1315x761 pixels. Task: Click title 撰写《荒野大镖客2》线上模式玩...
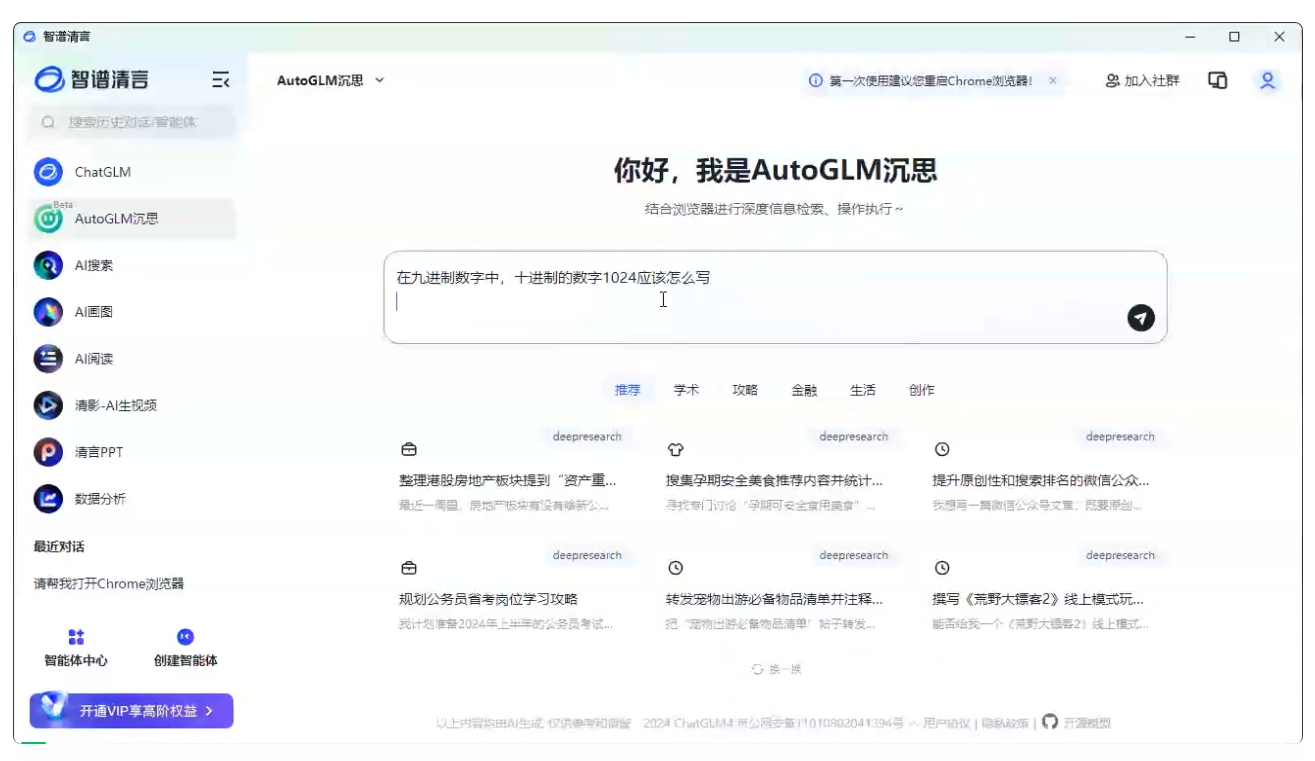tap(1038, 599)
